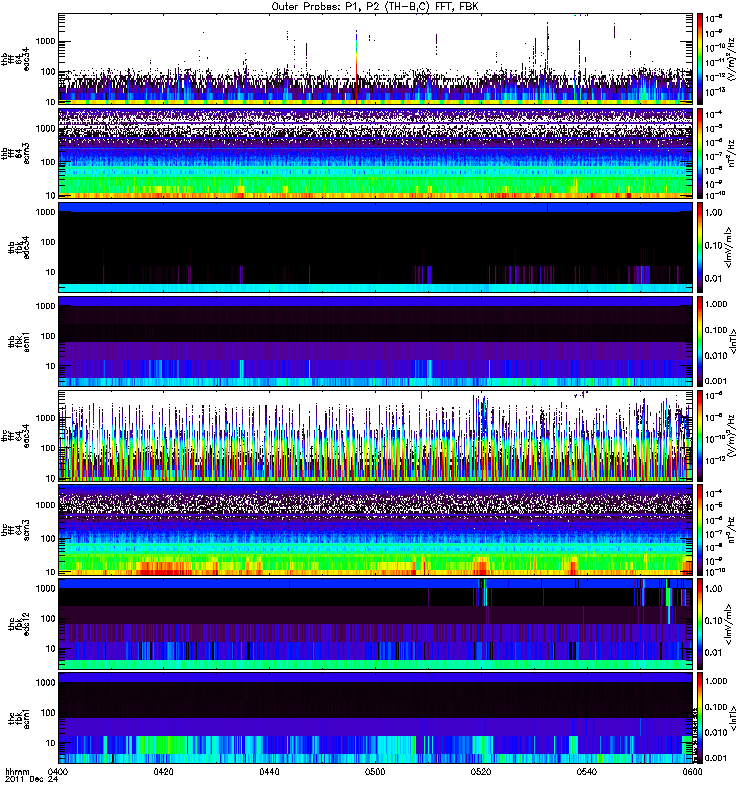Click the 10 tick label on thb fbk edc34 axis
The height and width of the screenshot is (800, 750).
pyautogui.click(x=50, y=272)
